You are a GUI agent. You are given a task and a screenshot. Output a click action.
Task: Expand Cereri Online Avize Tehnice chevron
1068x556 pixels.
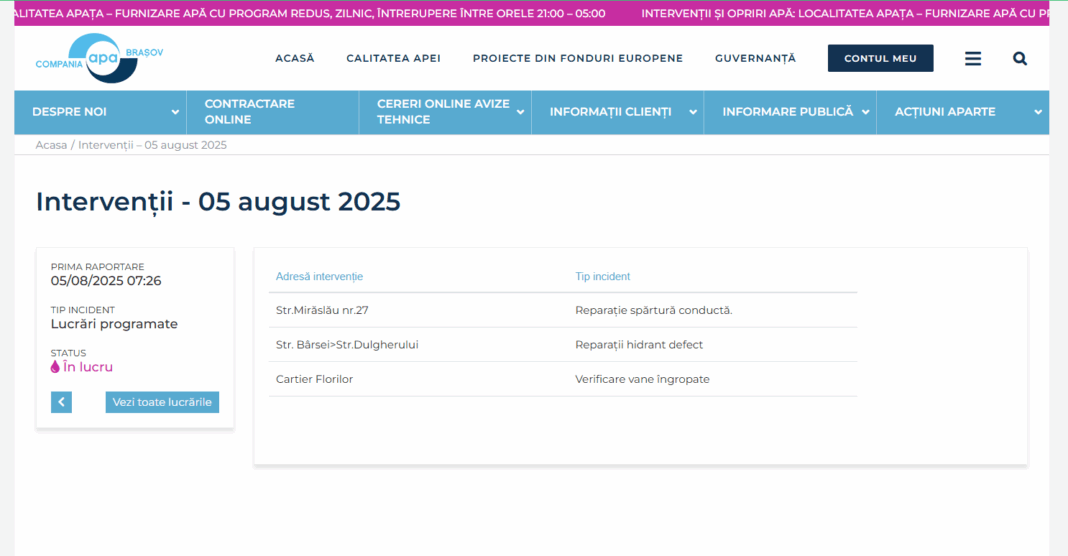[x=520, y=112]
